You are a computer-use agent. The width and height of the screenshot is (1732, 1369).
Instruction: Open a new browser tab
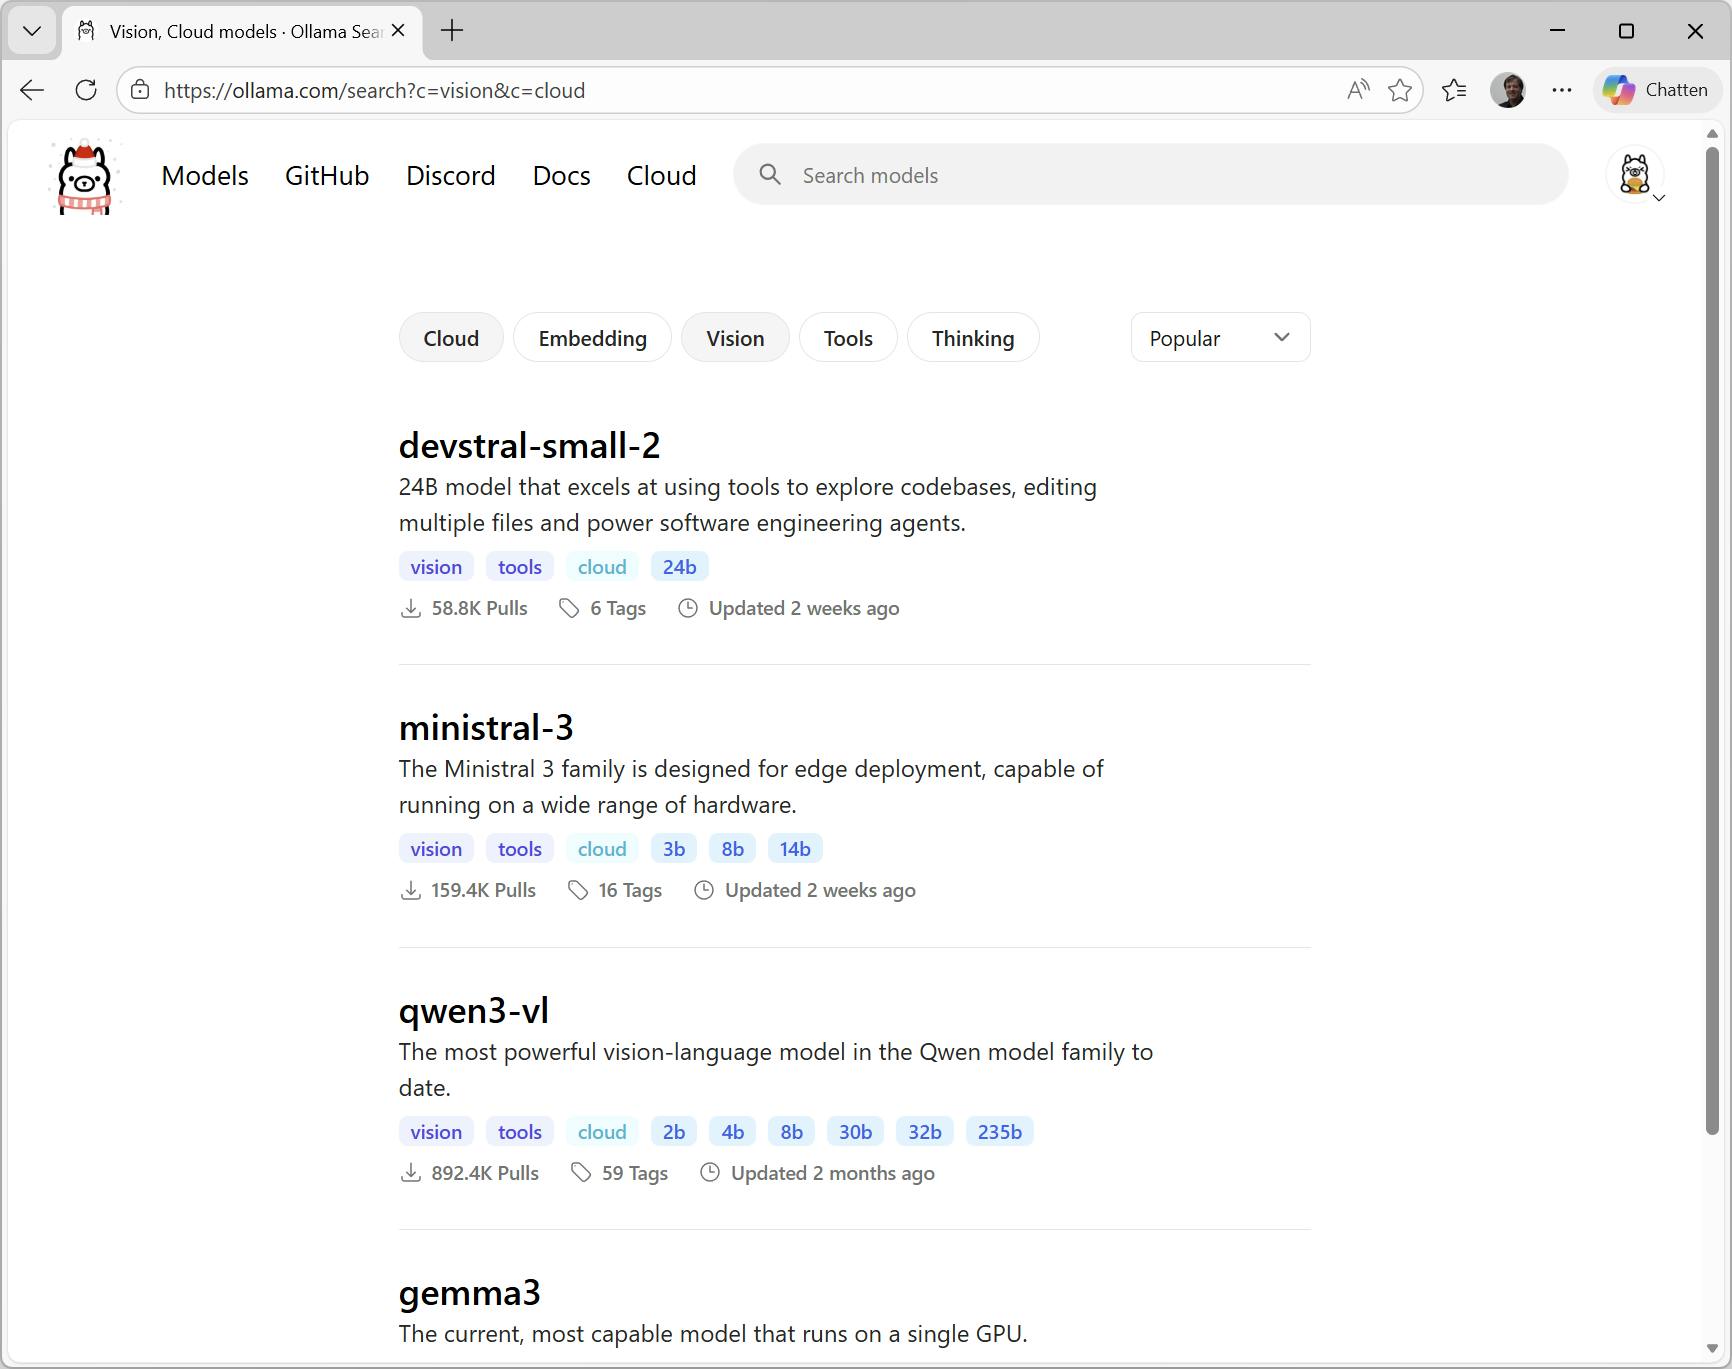point(452,31)
